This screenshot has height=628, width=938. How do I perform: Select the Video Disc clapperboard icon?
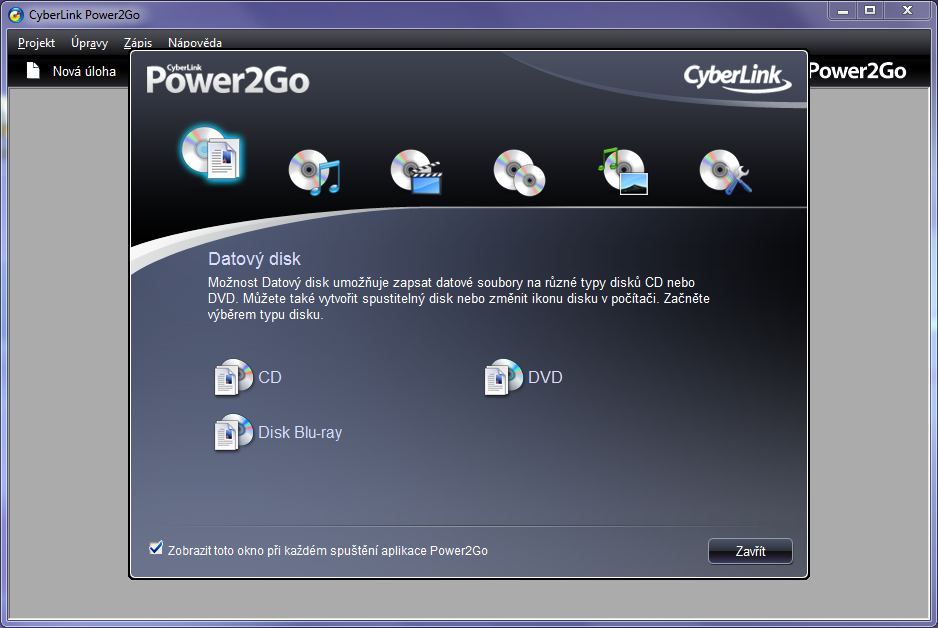tap(416, 172)
